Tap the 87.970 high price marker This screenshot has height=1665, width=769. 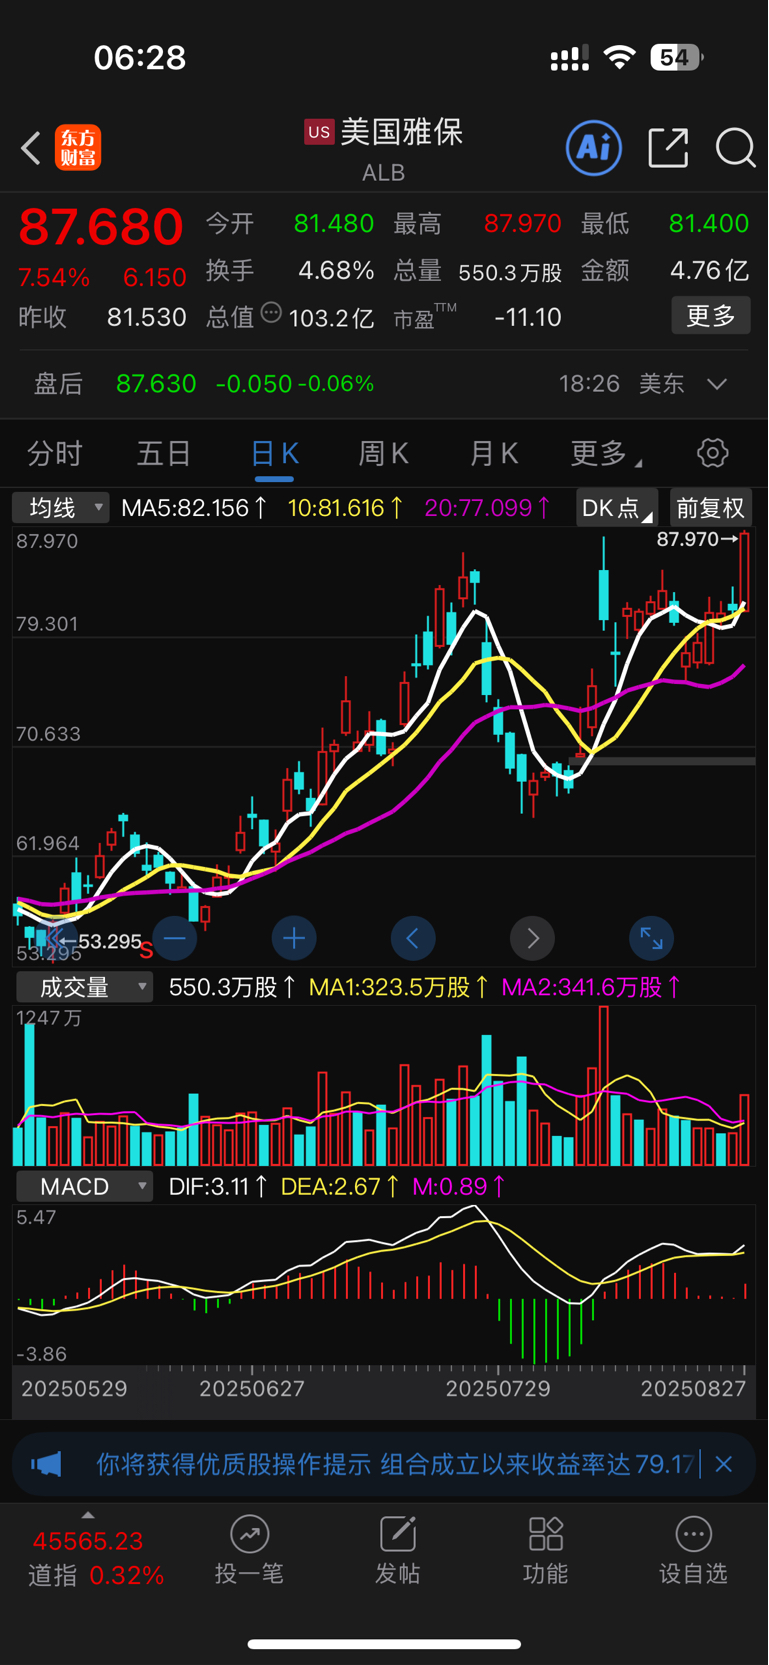(x=697, y=540)
